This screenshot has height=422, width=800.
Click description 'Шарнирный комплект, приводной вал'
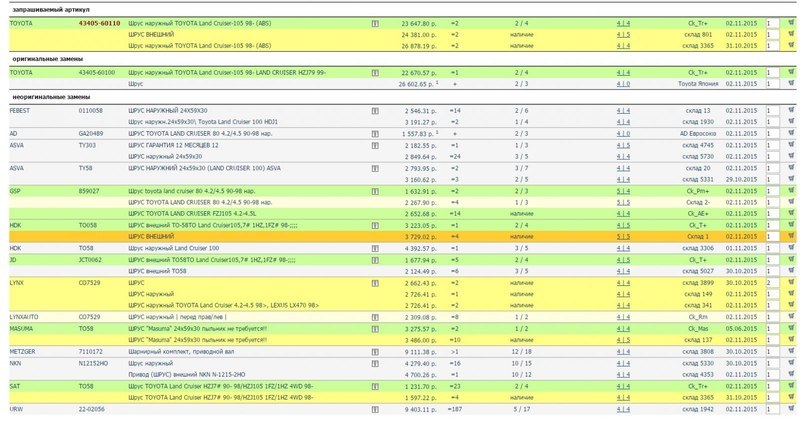[x=181, y=352]
